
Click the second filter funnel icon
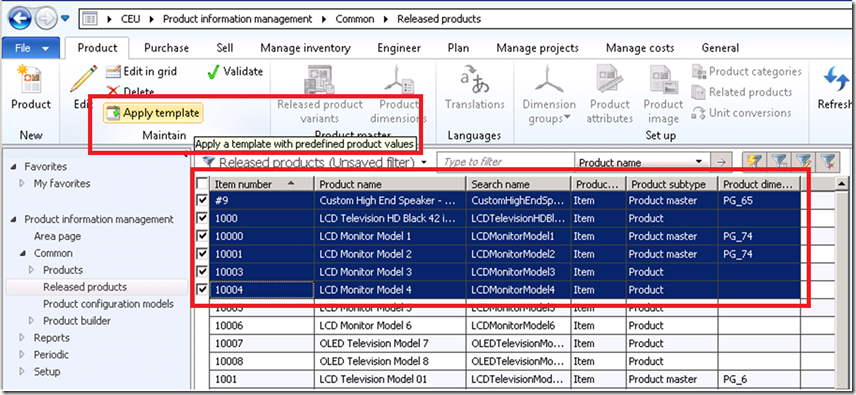click(779, 161)
